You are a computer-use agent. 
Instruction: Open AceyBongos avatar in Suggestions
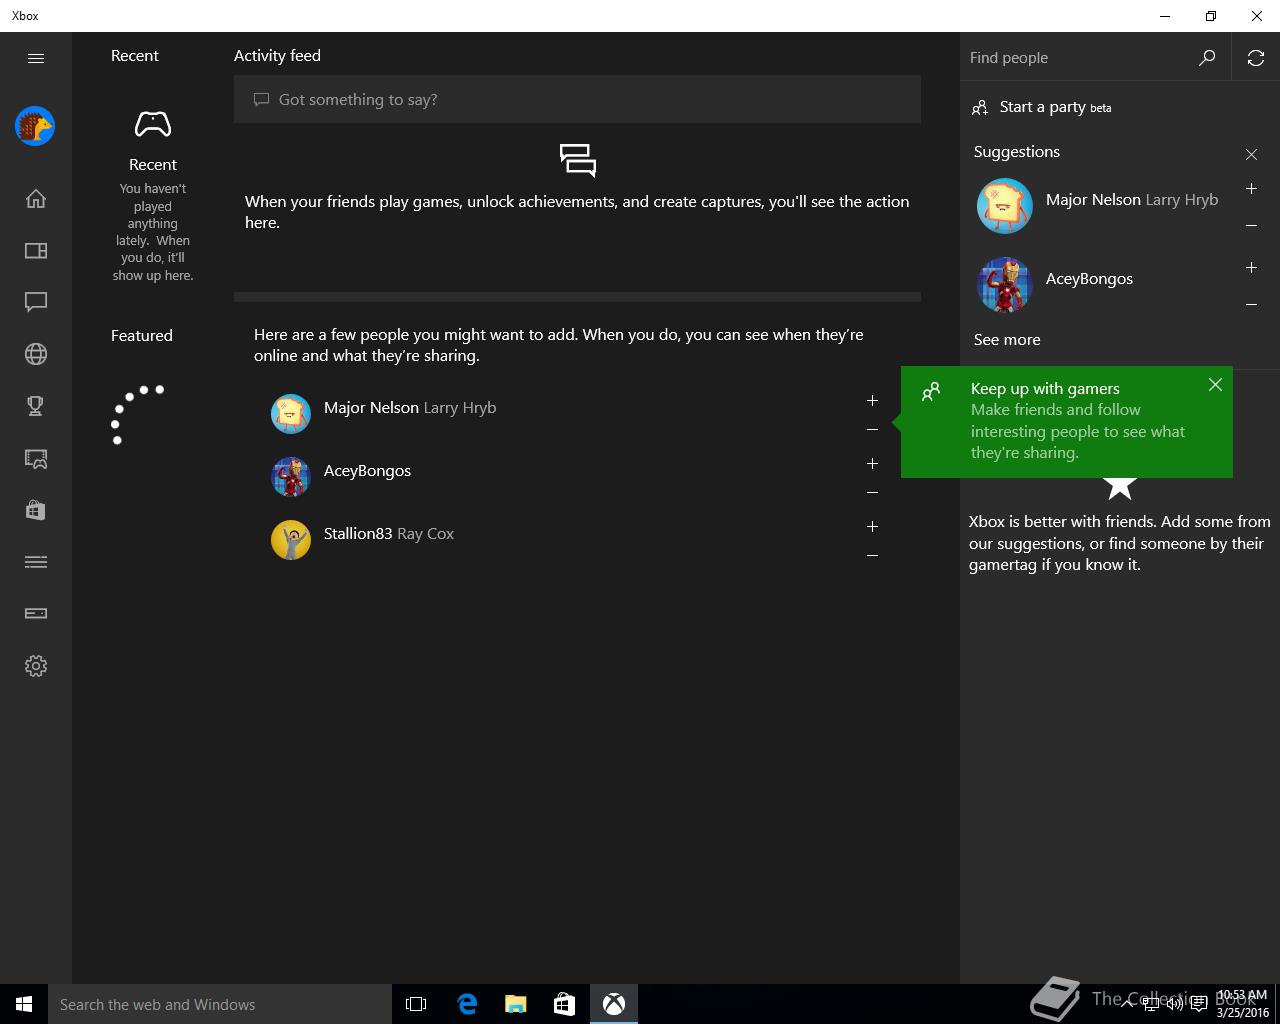coord(1004,285)
